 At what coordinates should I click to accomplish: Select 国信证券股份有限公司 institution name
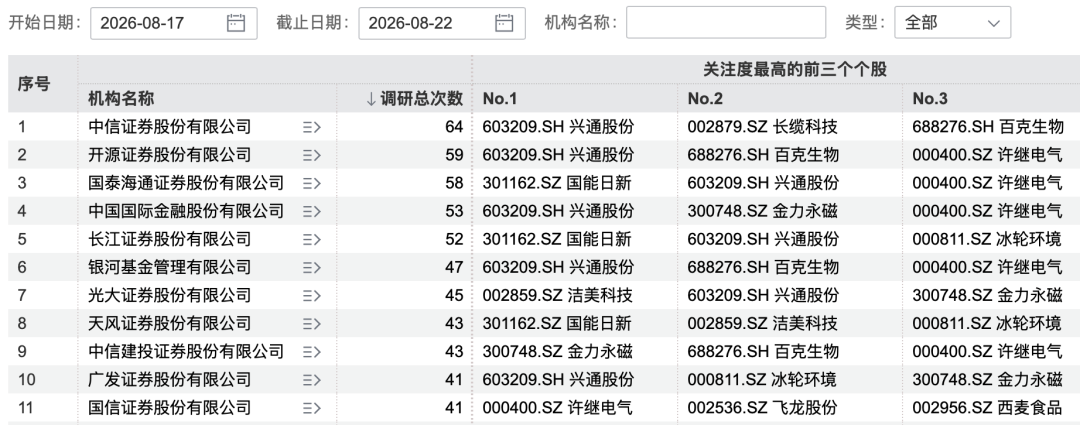point(169,408)
